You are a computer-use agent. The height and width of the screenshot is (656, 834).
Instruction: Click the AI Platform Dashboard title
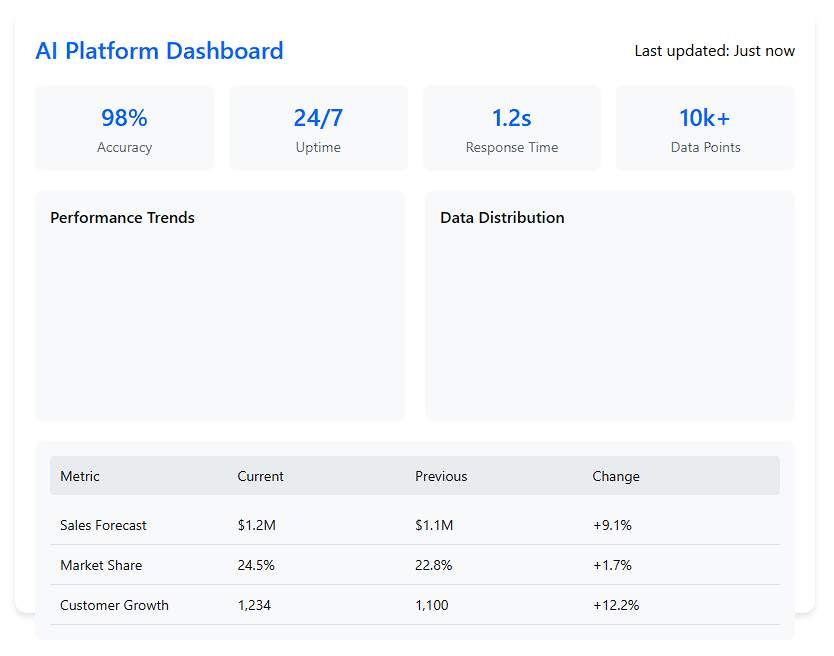point(159,51)
